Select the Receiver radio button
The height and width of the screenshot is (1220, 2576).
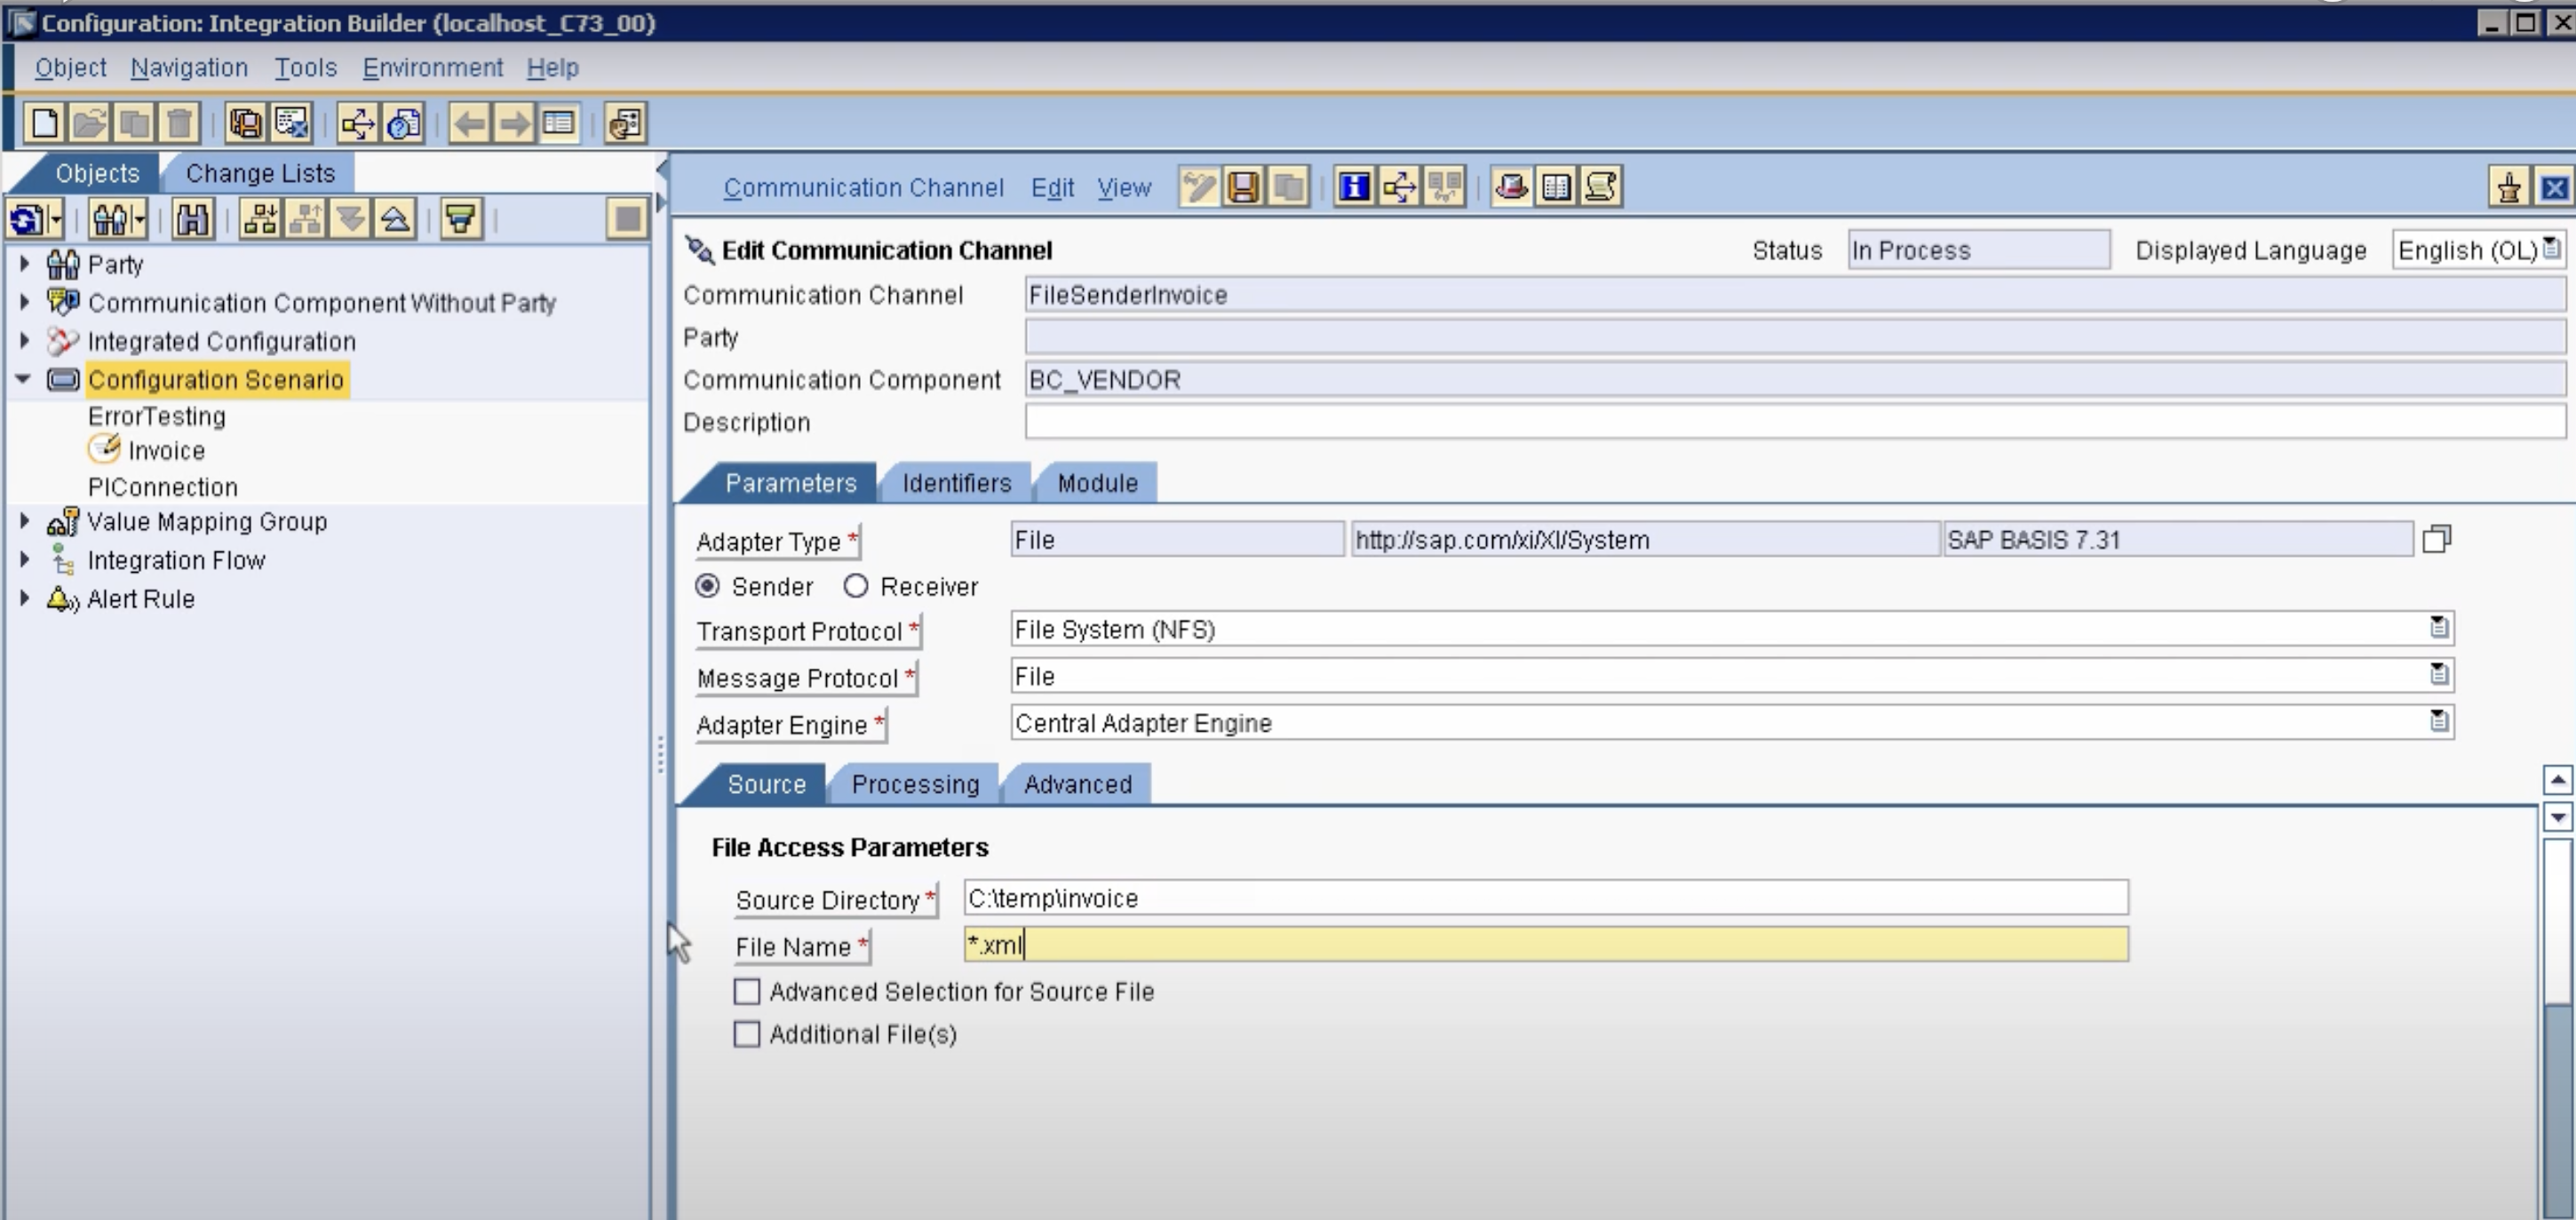[856, 587]
